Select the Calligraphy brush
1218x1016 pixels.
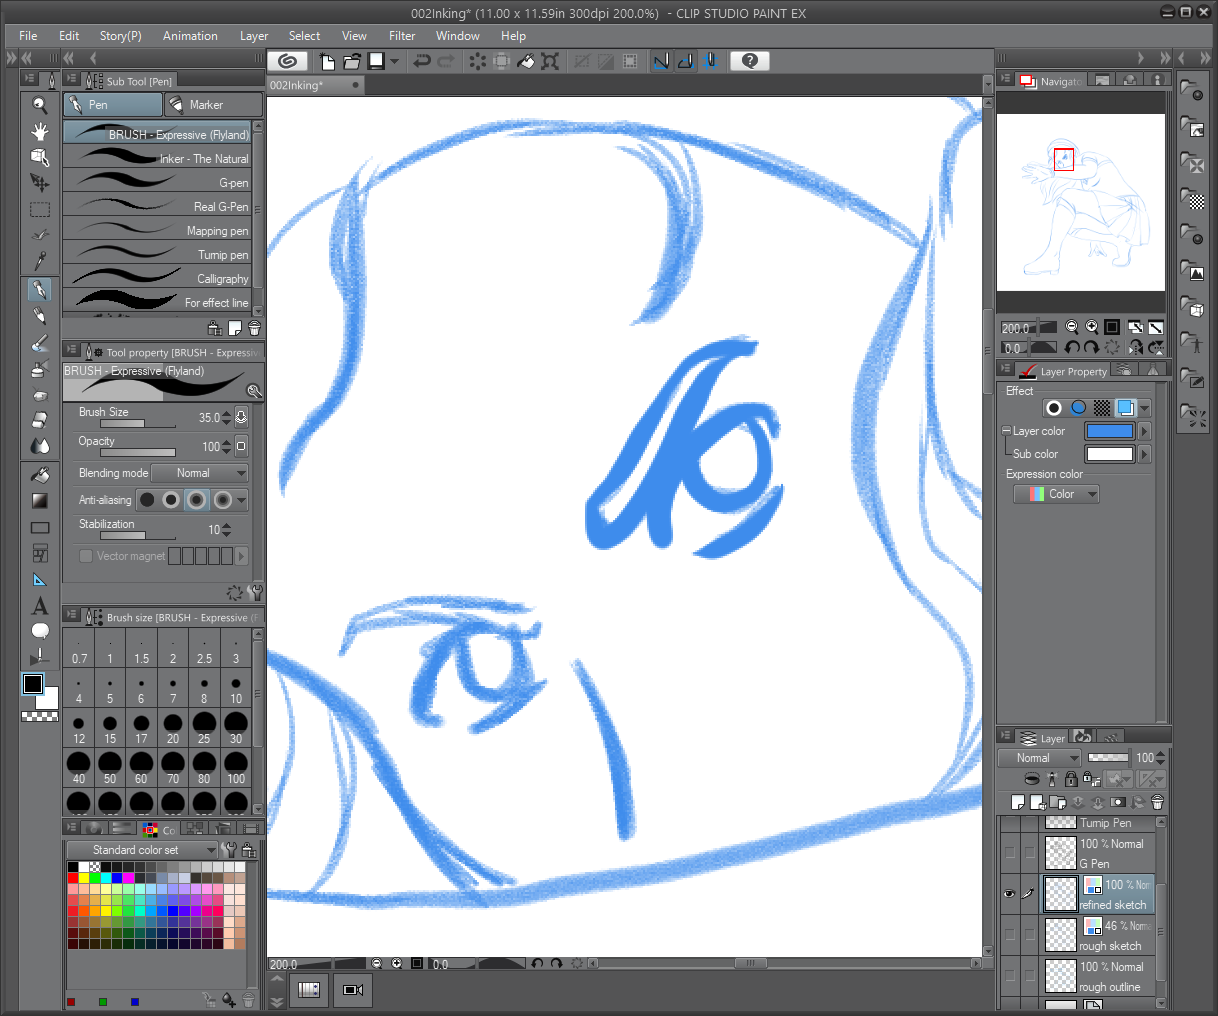pyautogui.click(x=157, y=279)
